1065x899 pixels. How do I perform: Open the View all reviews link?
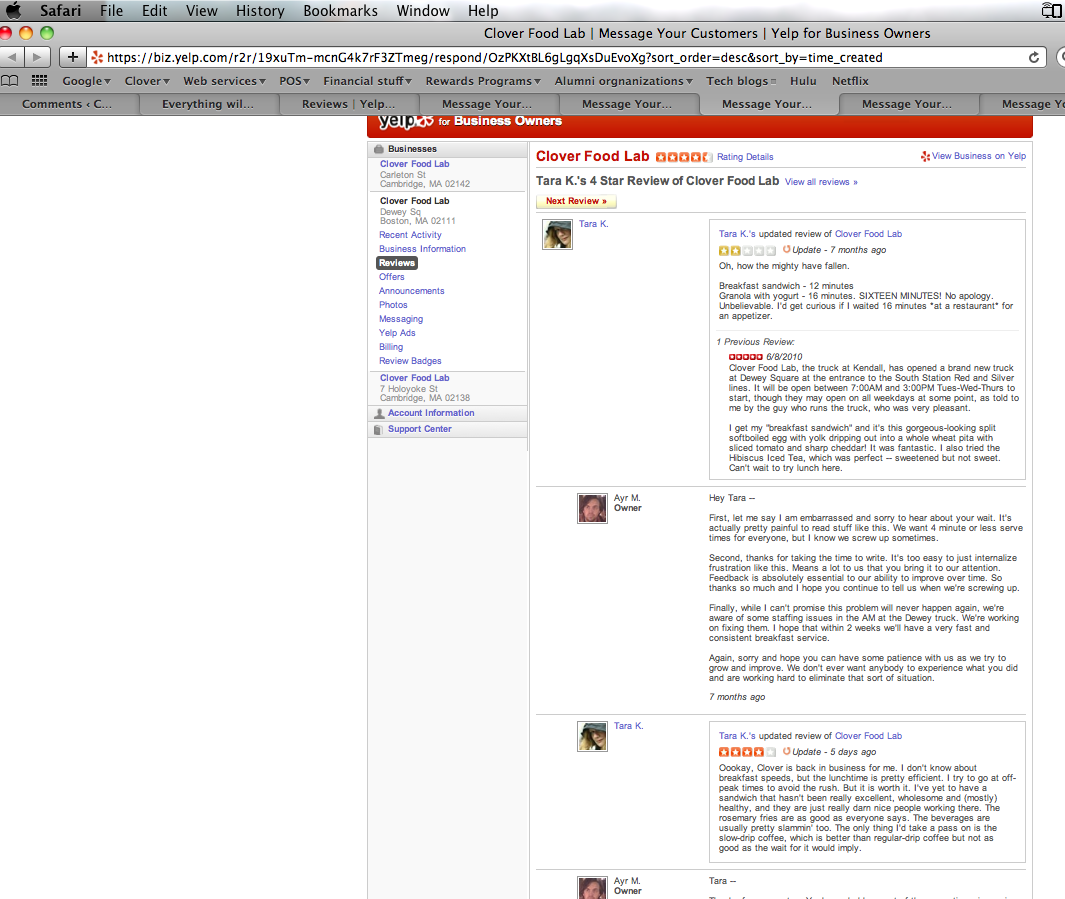[x=821, y=182]
